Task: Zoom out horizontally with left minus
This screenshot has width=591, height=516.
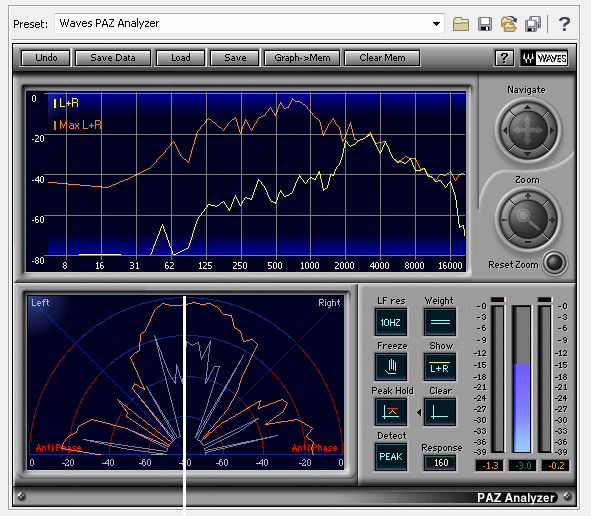Action: 504,220
